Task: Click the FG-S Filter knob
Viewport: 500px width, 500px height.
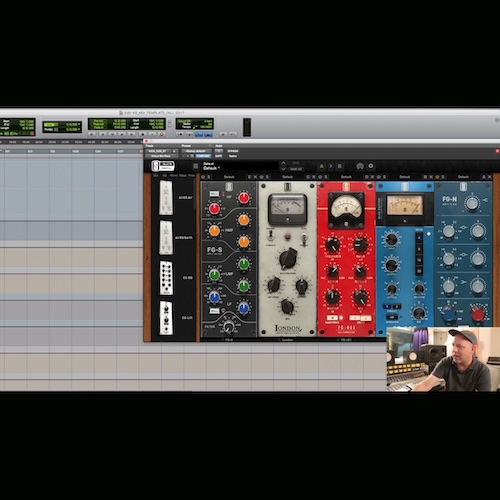Action: (x=228, y=326)
